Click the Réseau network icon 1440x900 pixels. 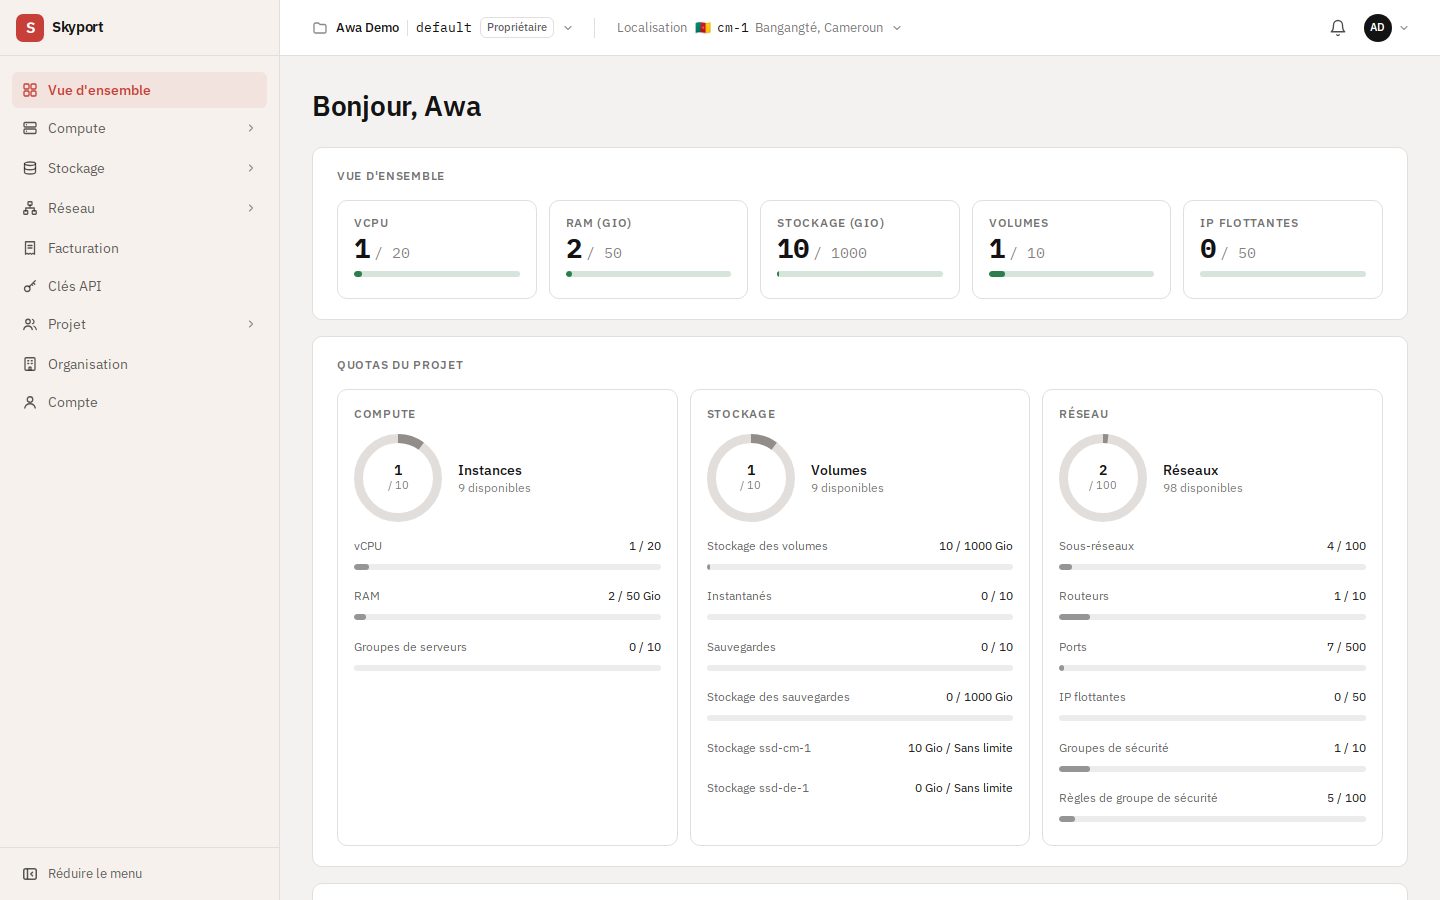click(30, 208)
